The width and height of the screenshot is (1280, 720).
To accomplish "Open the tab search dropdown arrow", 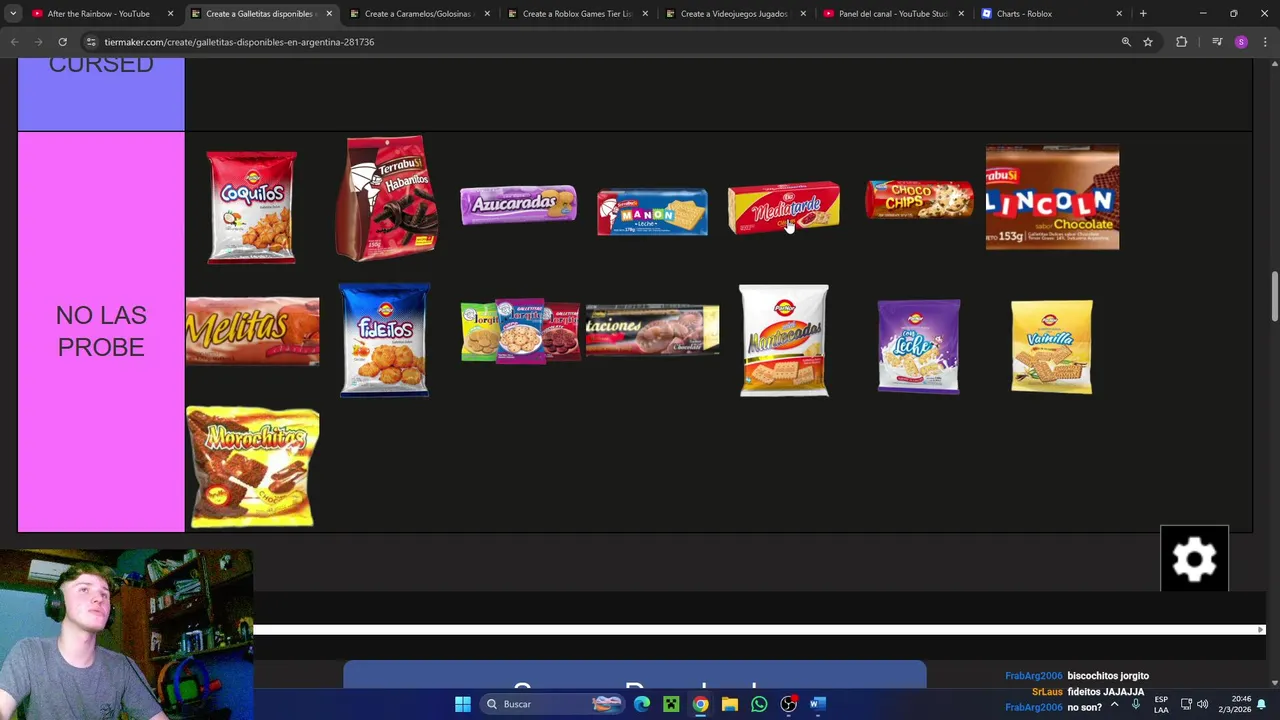I will (x=13, y=14).
